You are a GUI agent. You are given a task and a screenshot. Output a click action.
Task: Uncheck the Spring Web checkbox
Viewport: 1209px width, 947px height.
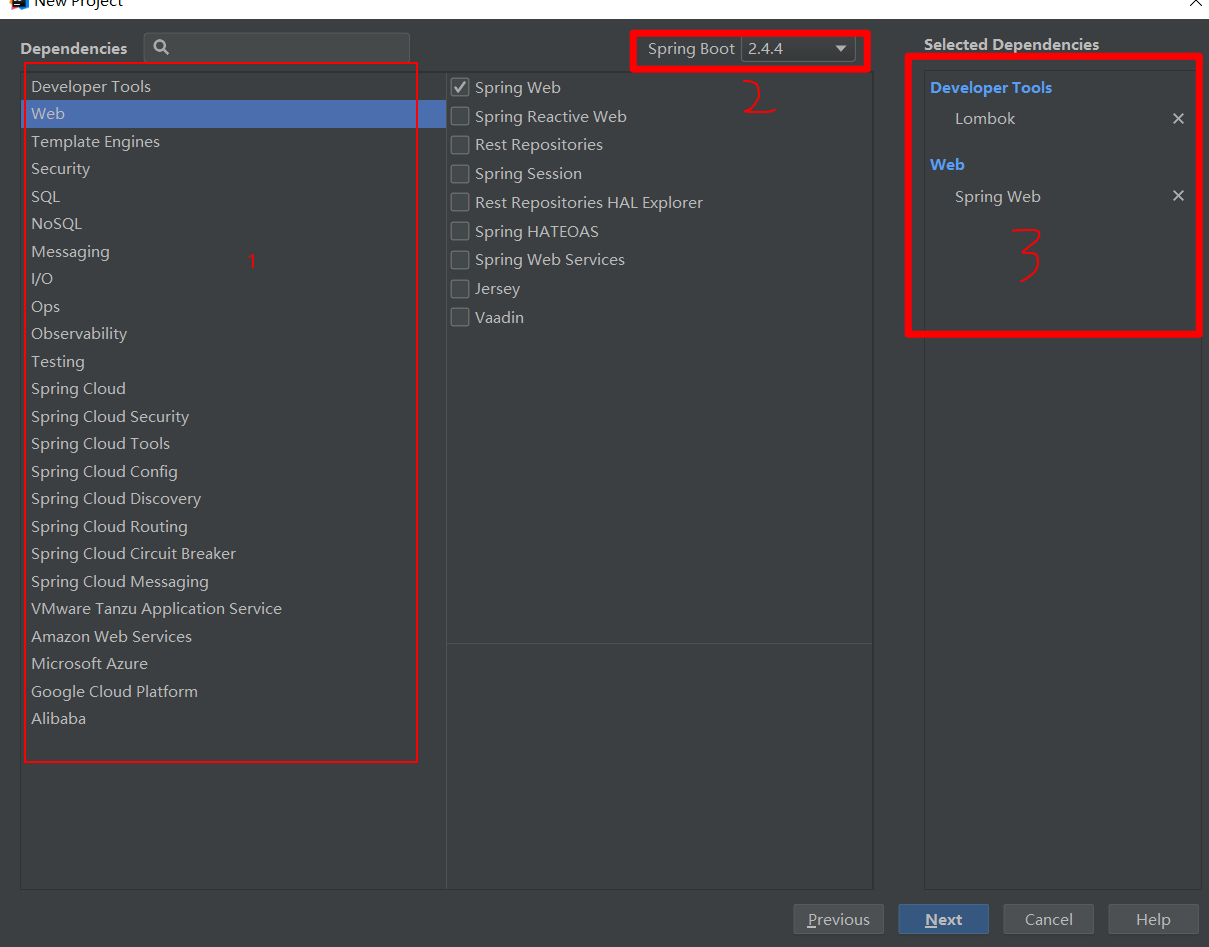click(460, 87)
